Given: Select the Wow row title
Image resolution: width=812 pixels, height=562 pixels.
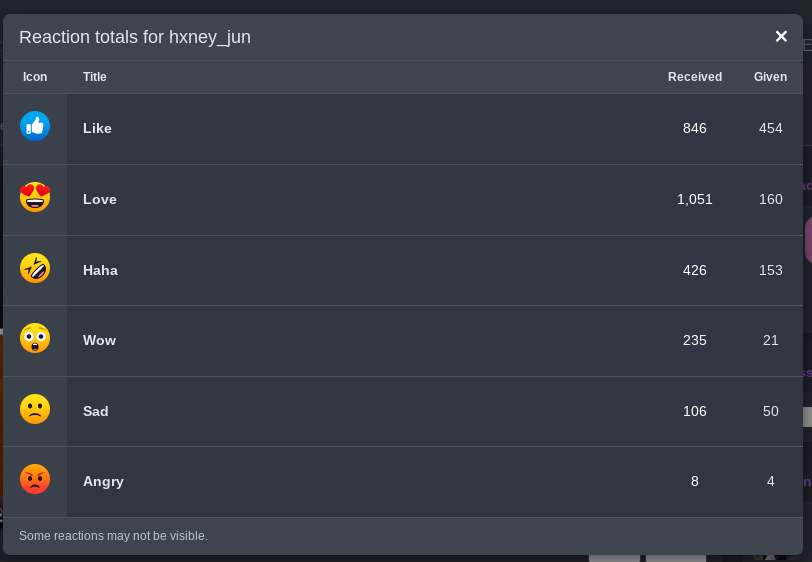Looking at the screenshot, I should pyautogui.click(x=99, y=340).
